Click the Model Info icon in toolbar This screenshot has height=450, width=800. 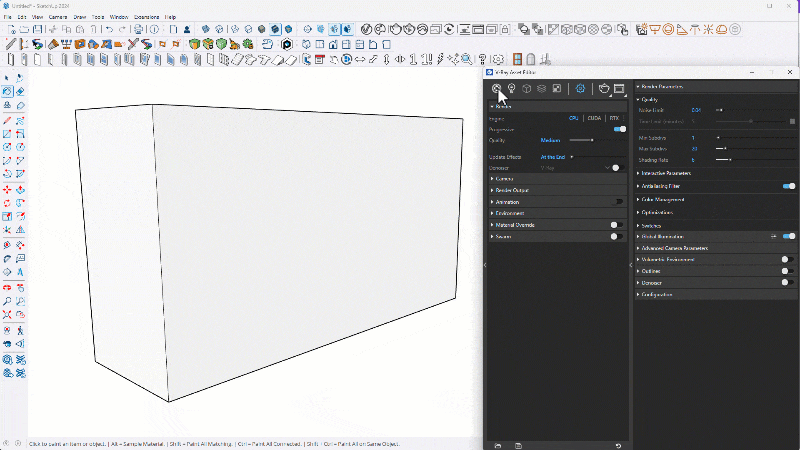click(155, 30)
